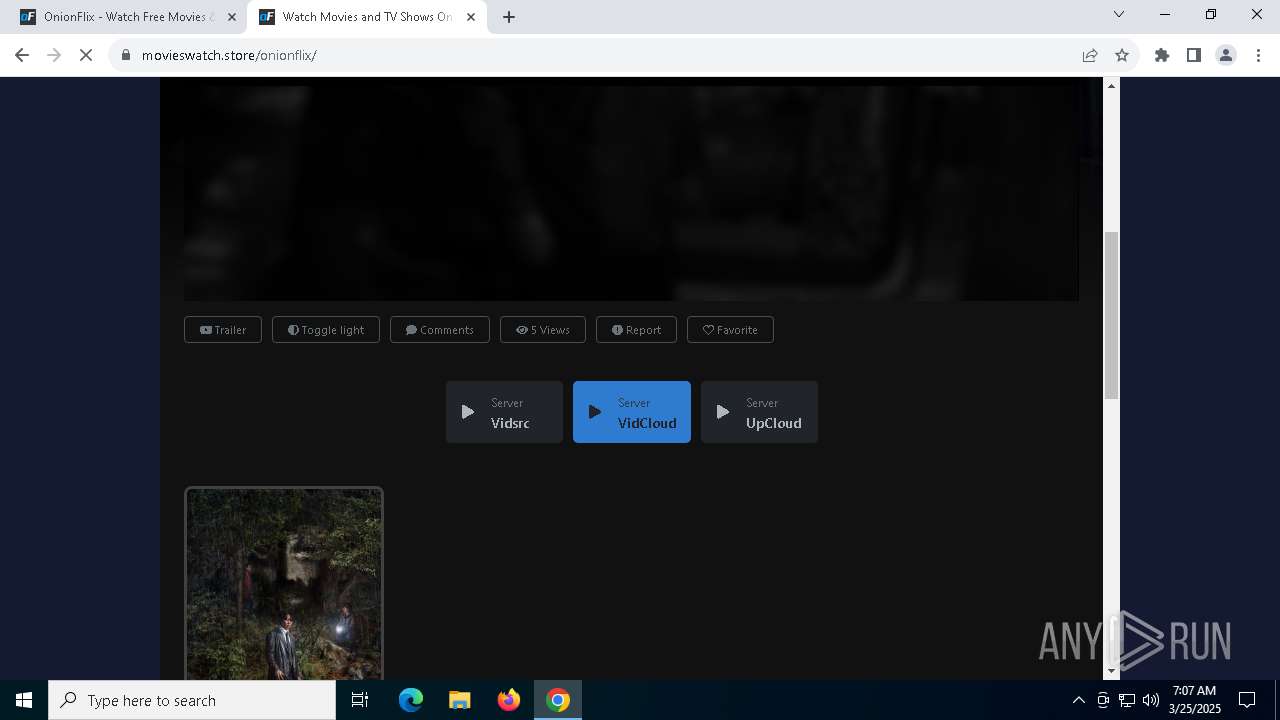Switch to OnionFlix - Watch Free Movies tab

coord(128,17)
